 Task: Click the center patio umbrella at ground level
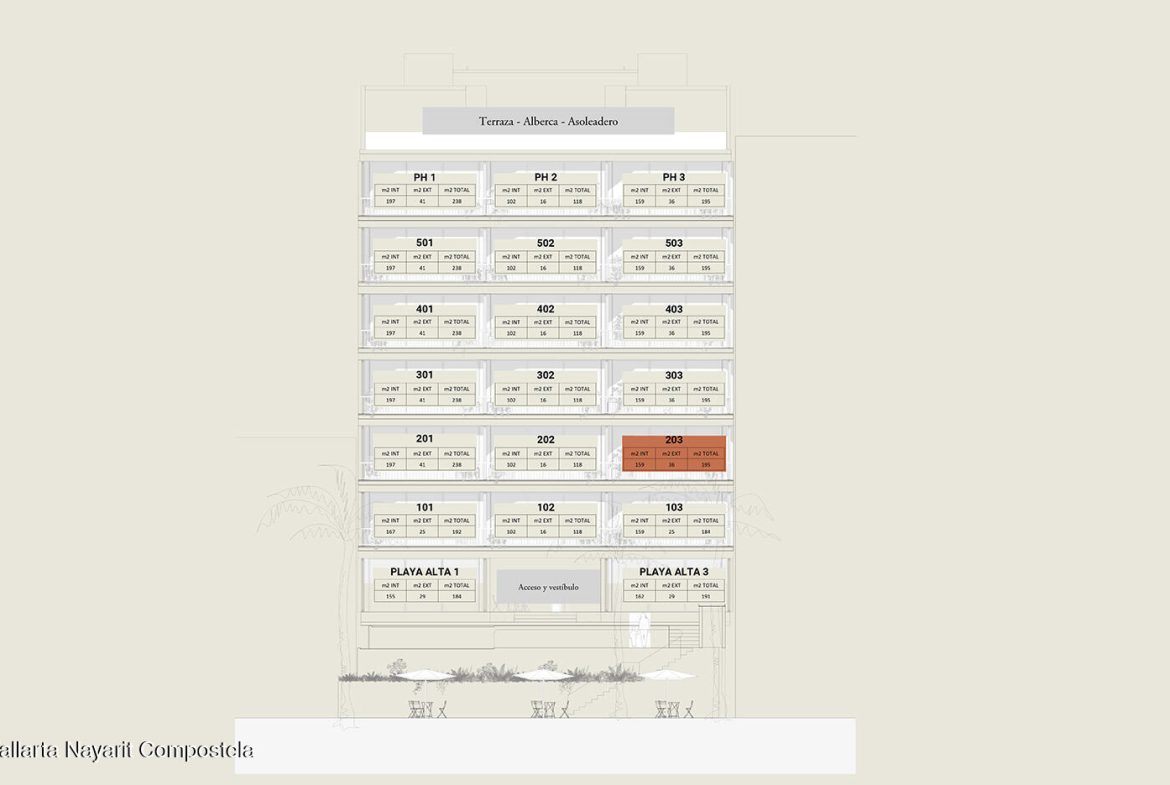541,677
